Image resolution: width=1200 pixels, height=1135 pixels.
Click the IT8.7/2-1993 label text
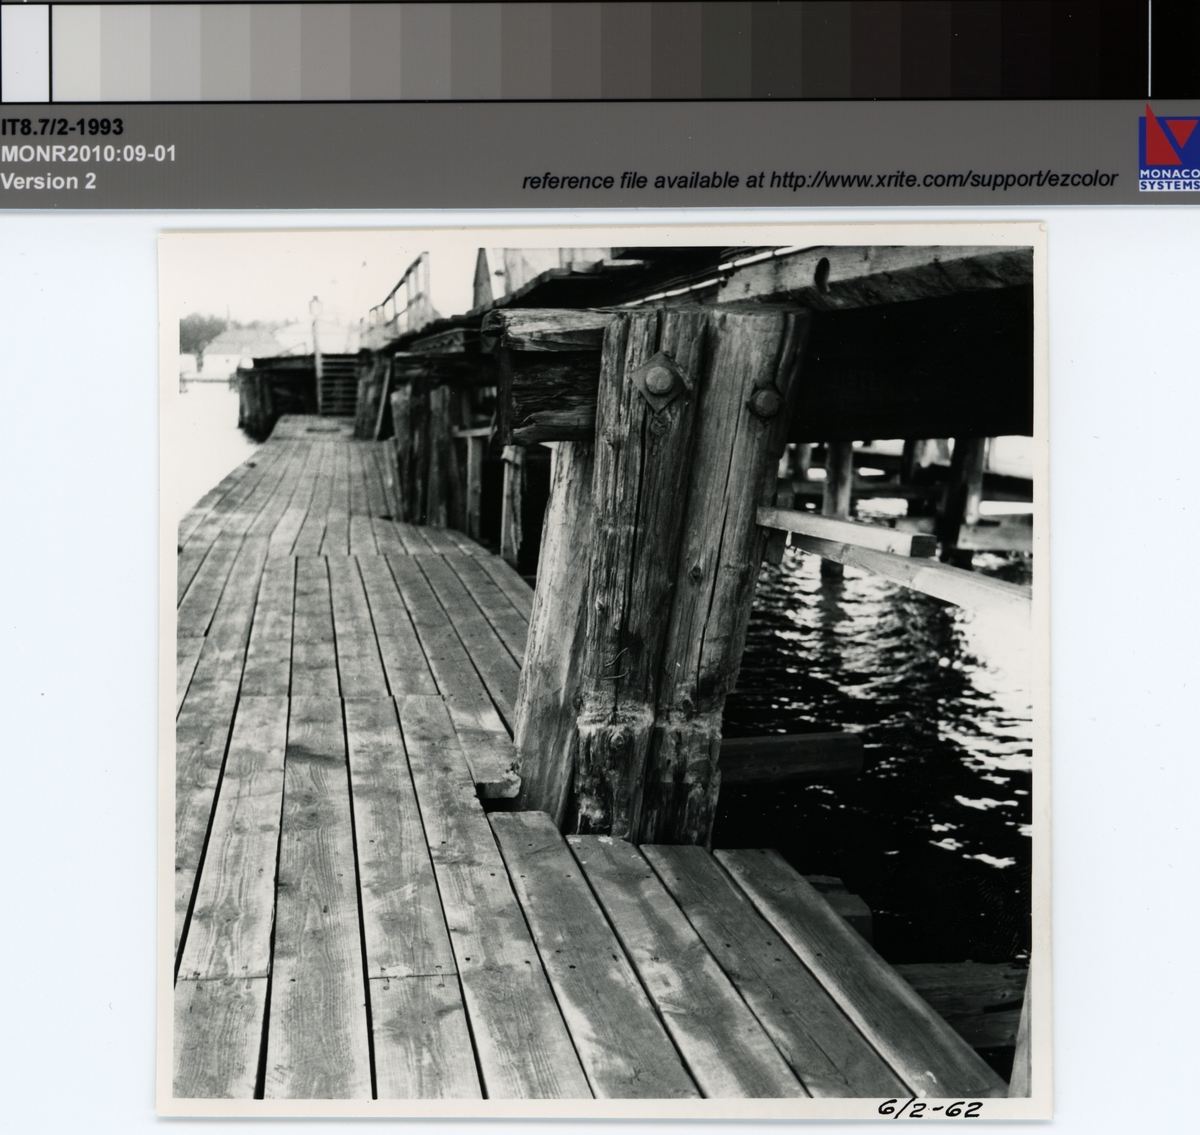(62, 127)
